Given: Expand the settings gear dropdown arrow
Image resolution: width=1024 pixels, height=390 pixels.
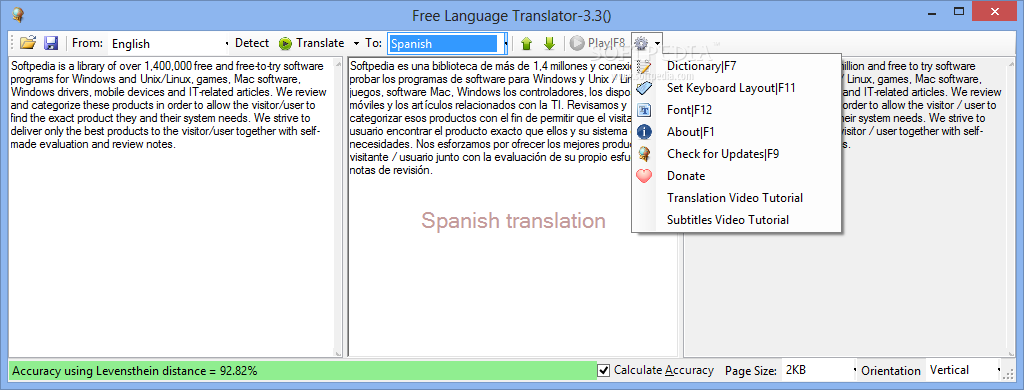Looking at the screenshot, I should click(656, 44).
